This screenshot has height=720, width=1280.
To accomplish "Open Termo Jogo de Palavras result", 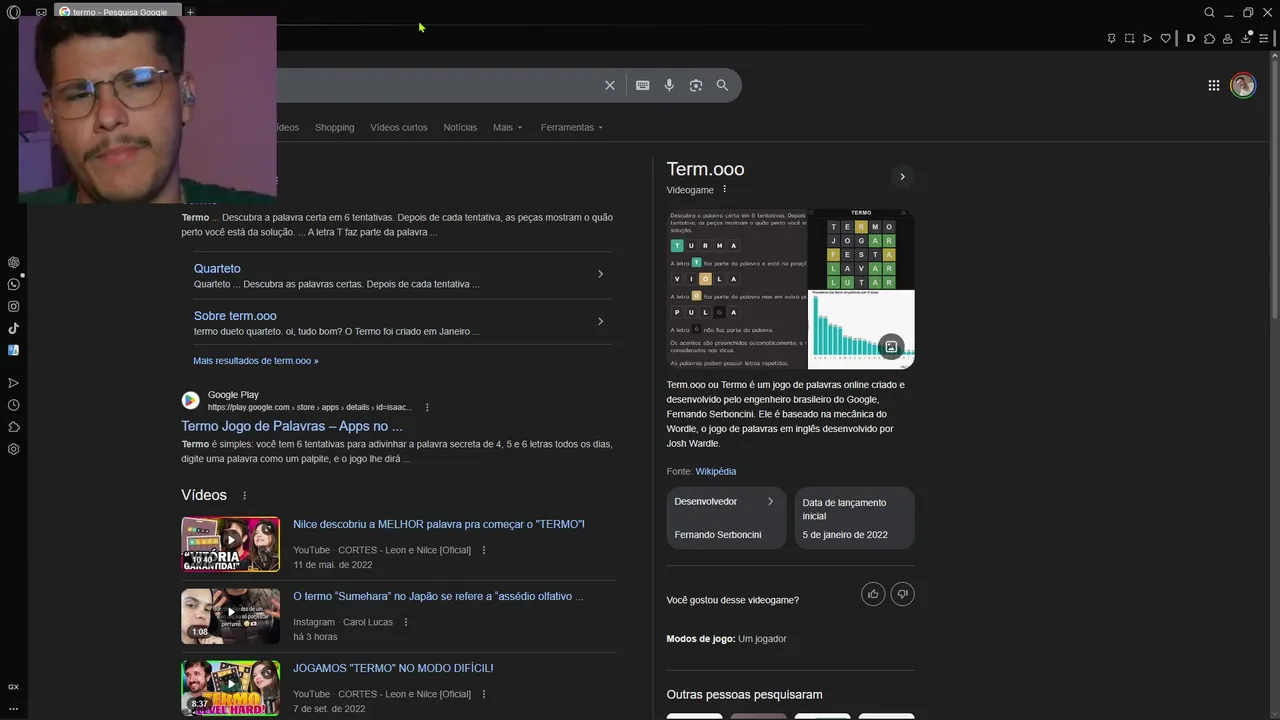I will click(292, 426).
